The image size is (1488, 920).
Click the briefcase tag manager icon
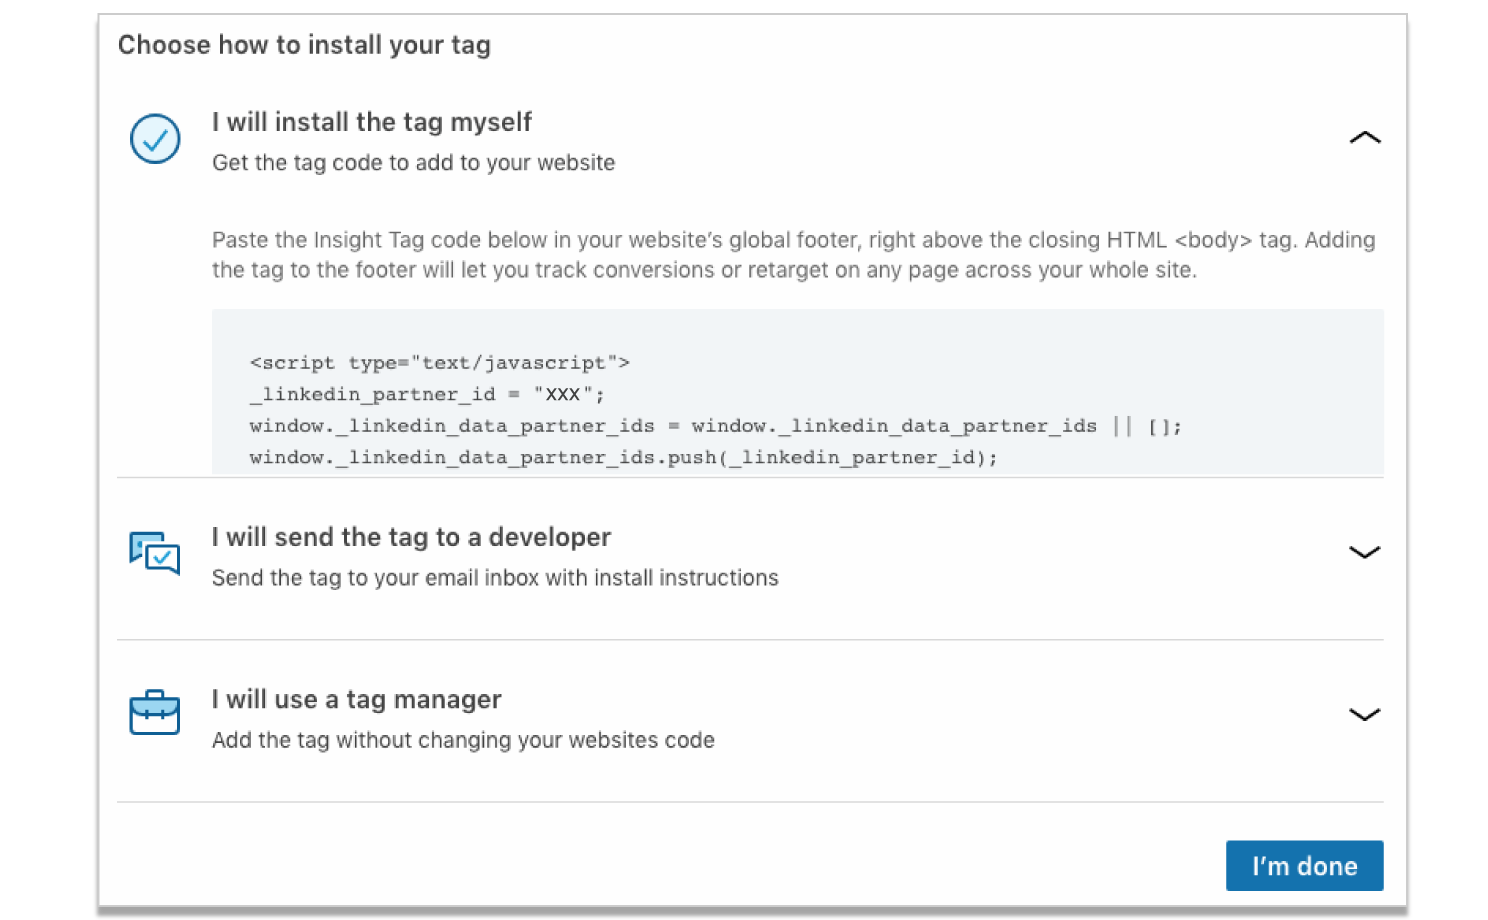coord(155,712)
